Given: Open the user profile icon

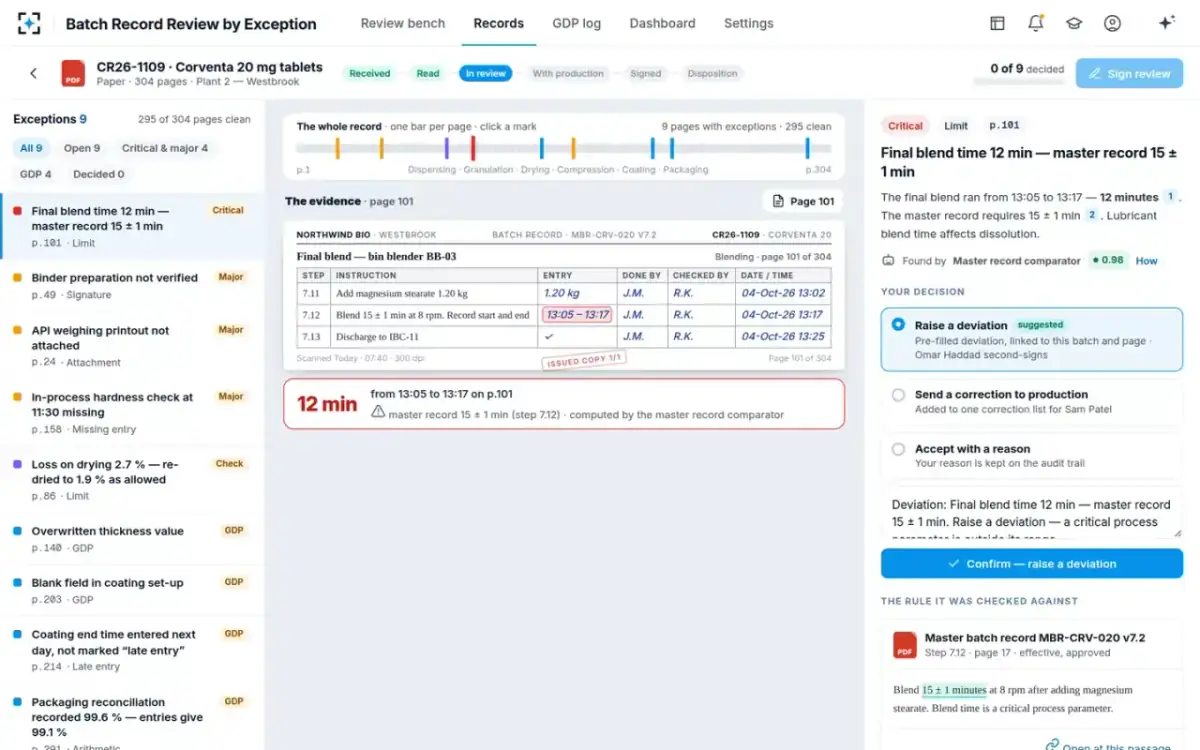Looking at the screenshot, I should pyautogui.click(x=1112, y=23).
